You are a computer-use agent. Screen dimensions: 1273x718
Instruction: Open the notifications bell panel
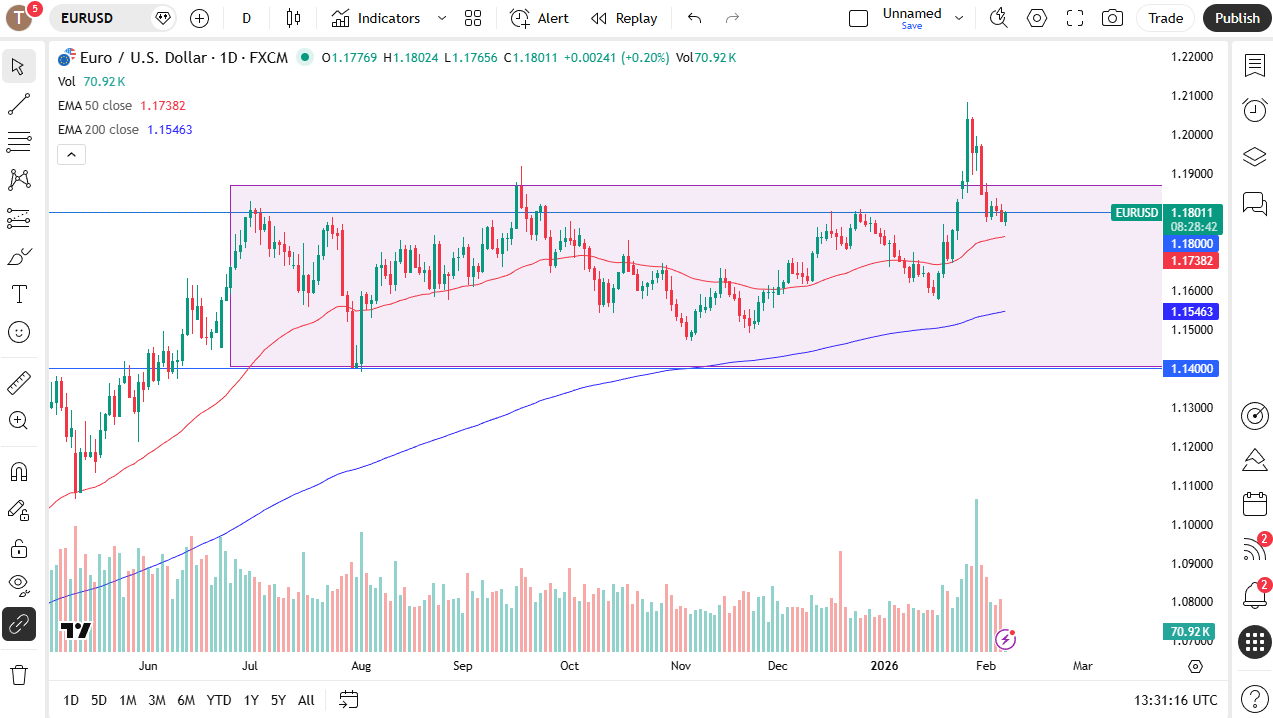pos(1254,595)
